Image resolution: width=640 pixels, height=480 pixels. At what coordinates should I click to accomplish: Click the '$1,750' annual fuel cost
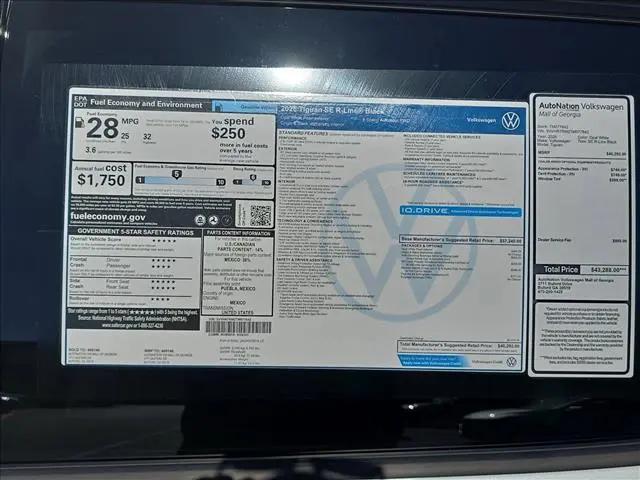[x=101, y=180]
